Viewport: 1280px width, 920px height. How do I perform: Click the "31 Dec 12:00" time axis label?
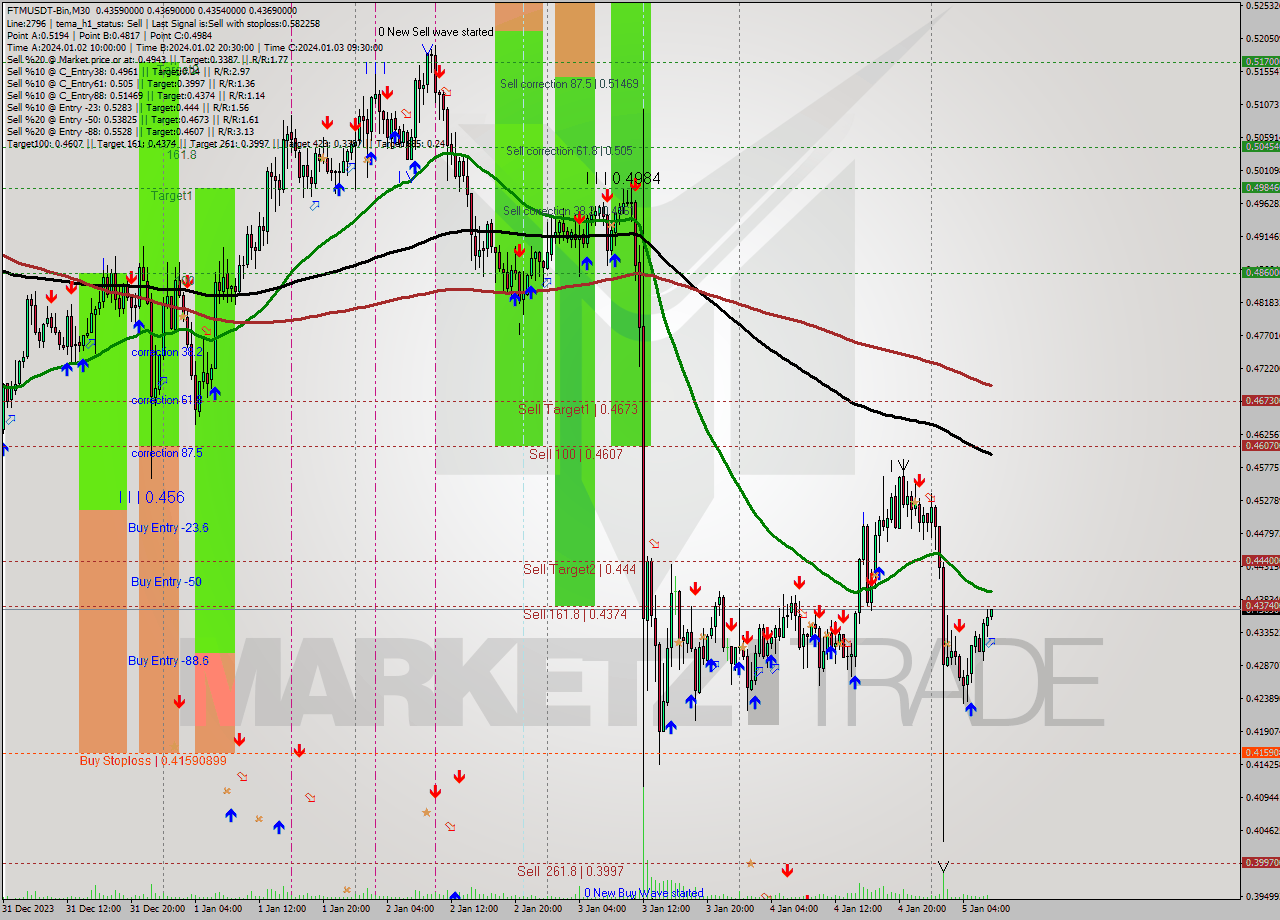coord(93,909)
